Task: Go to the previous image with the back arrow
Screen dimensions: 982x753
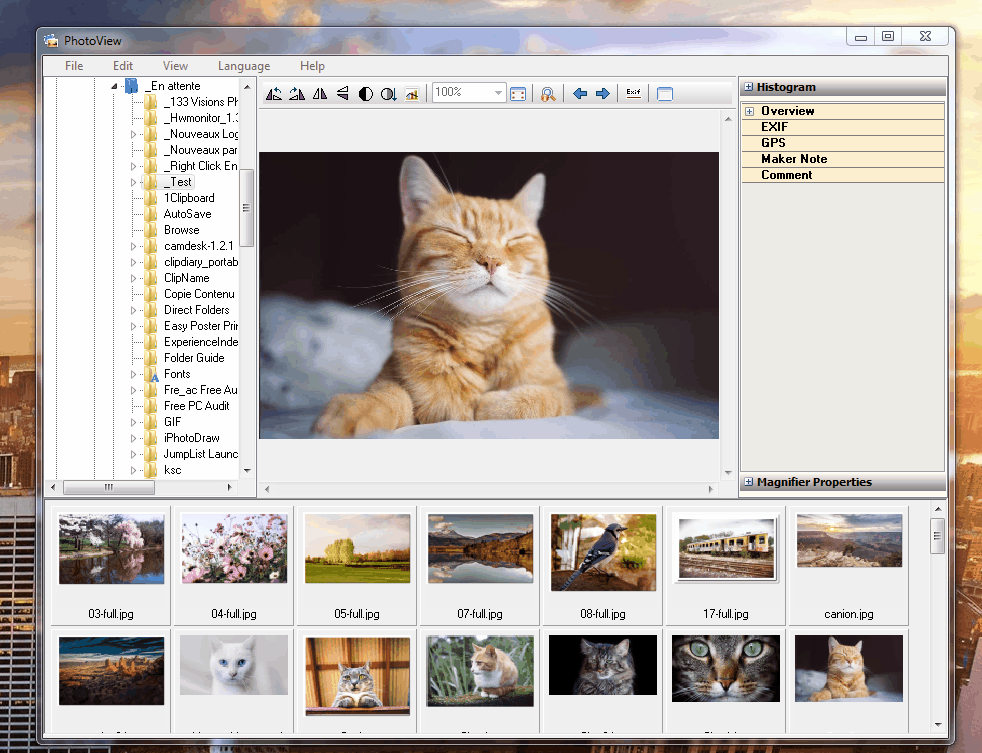Action: (x=581, y=93)
